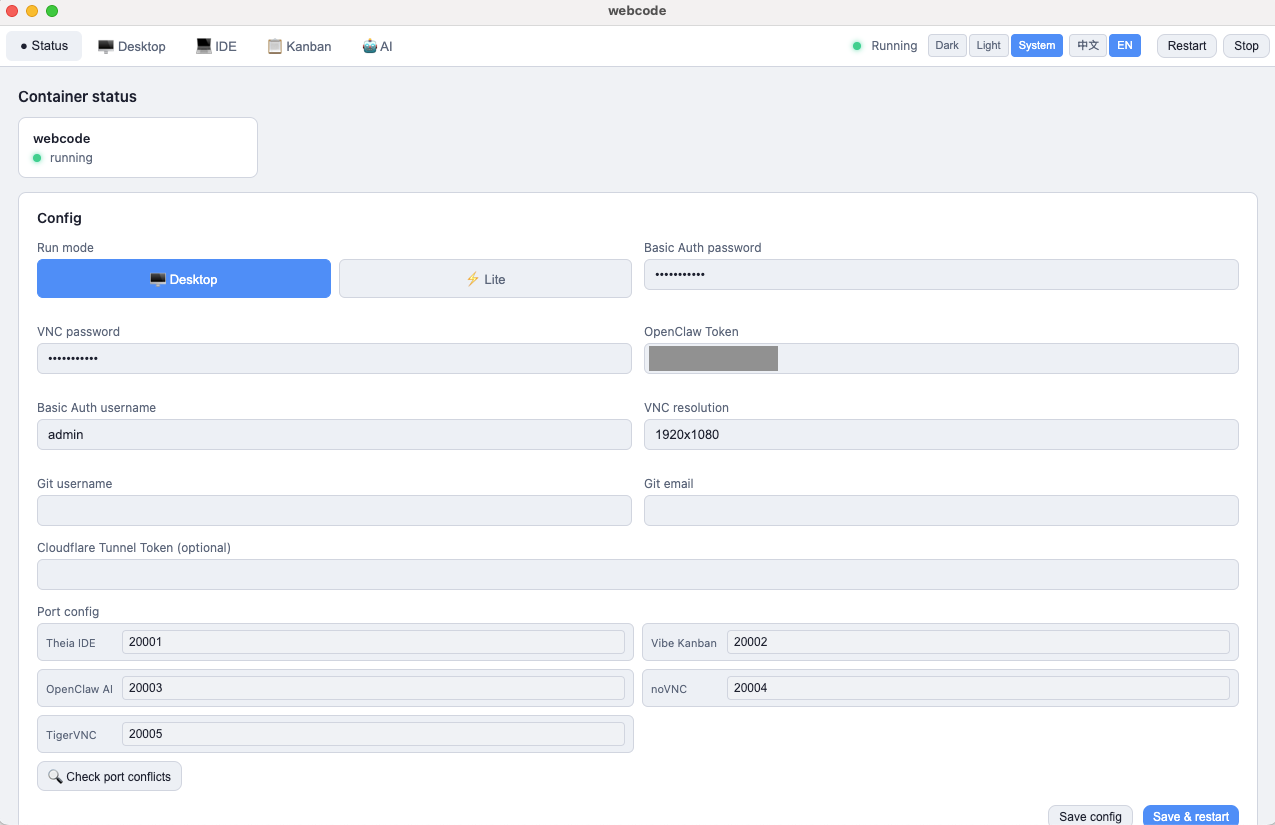Viewport: 1275px width, 825px height.
Task: Select System theme option
Action: [x=1036, y=46]
